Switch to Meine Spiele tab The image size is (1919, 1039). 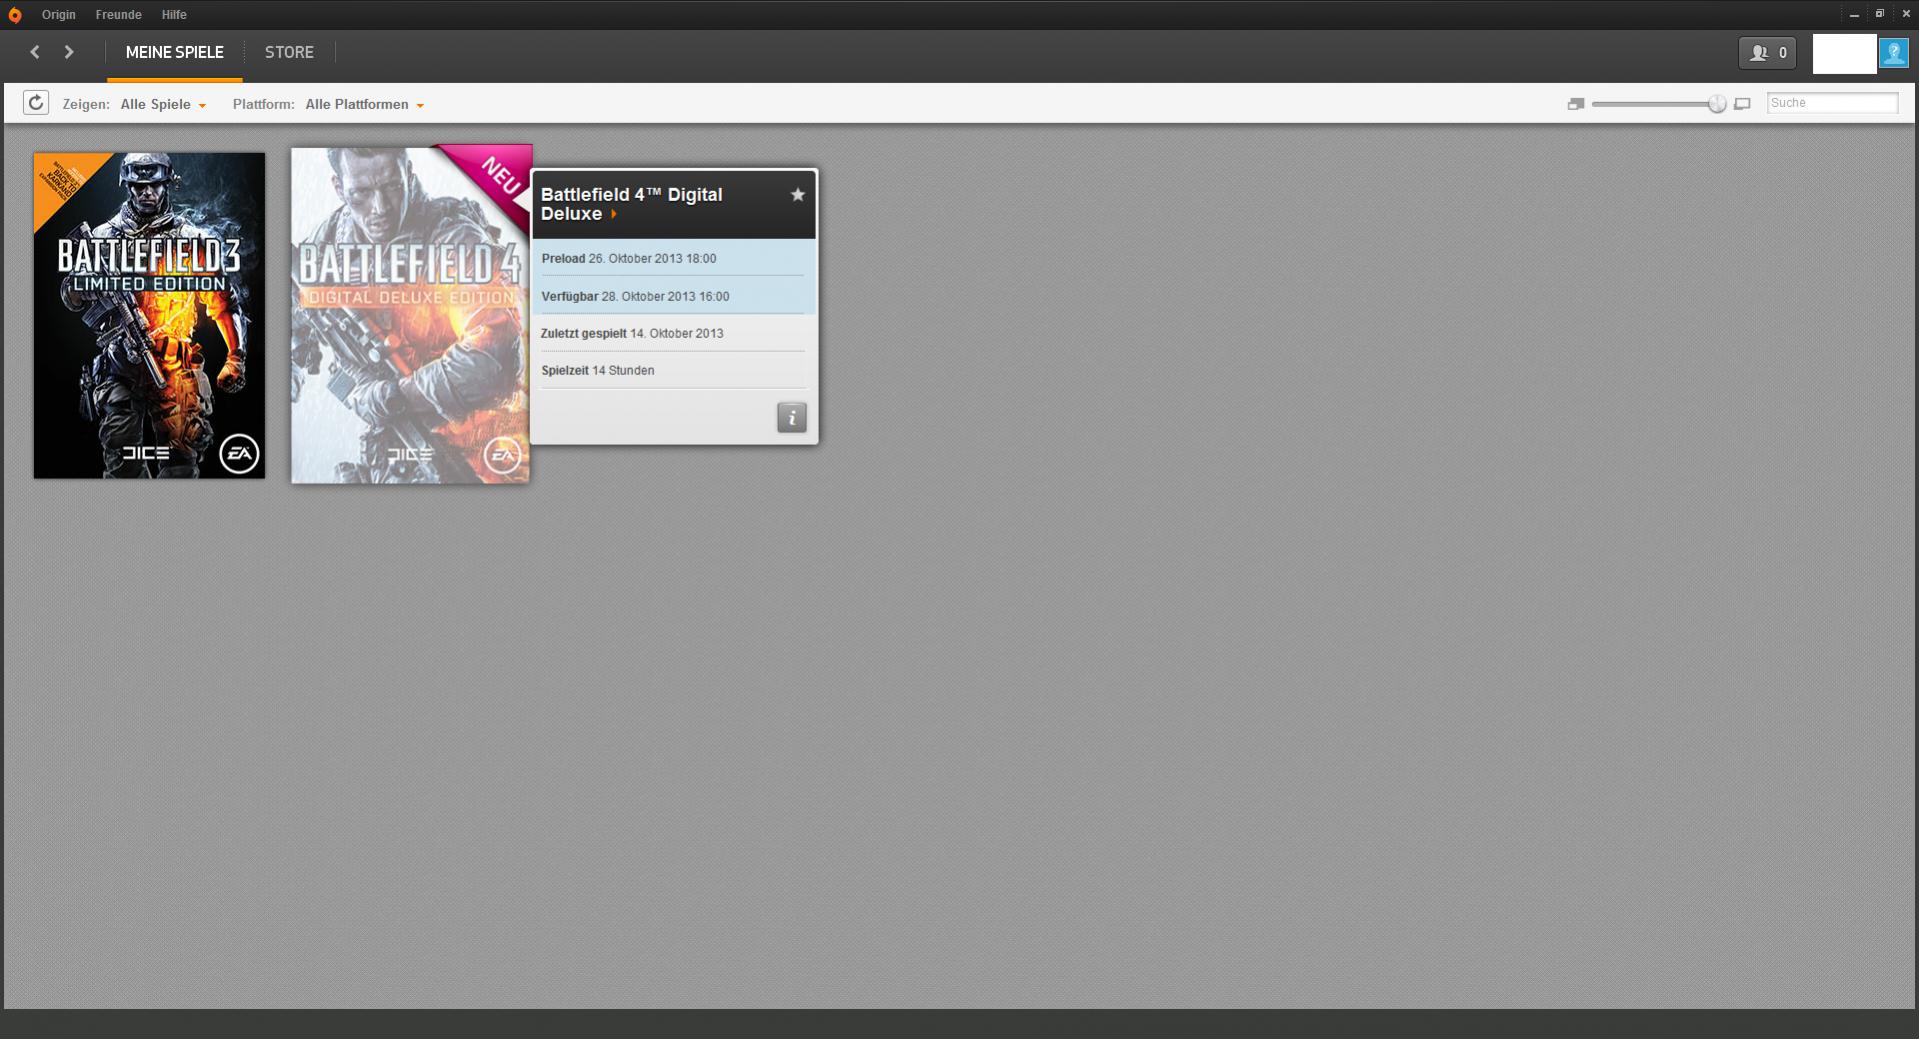coord(175,52)
